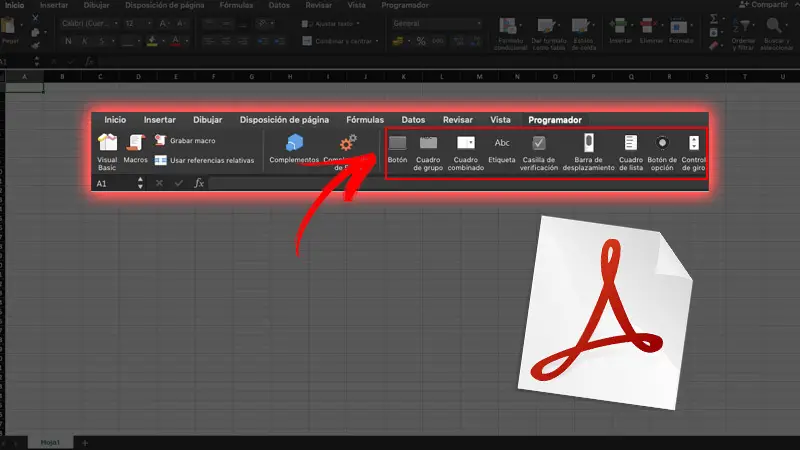Toggle underline S in dimmed ribbon
Screen dimensions: 800x450
[102, 41]
